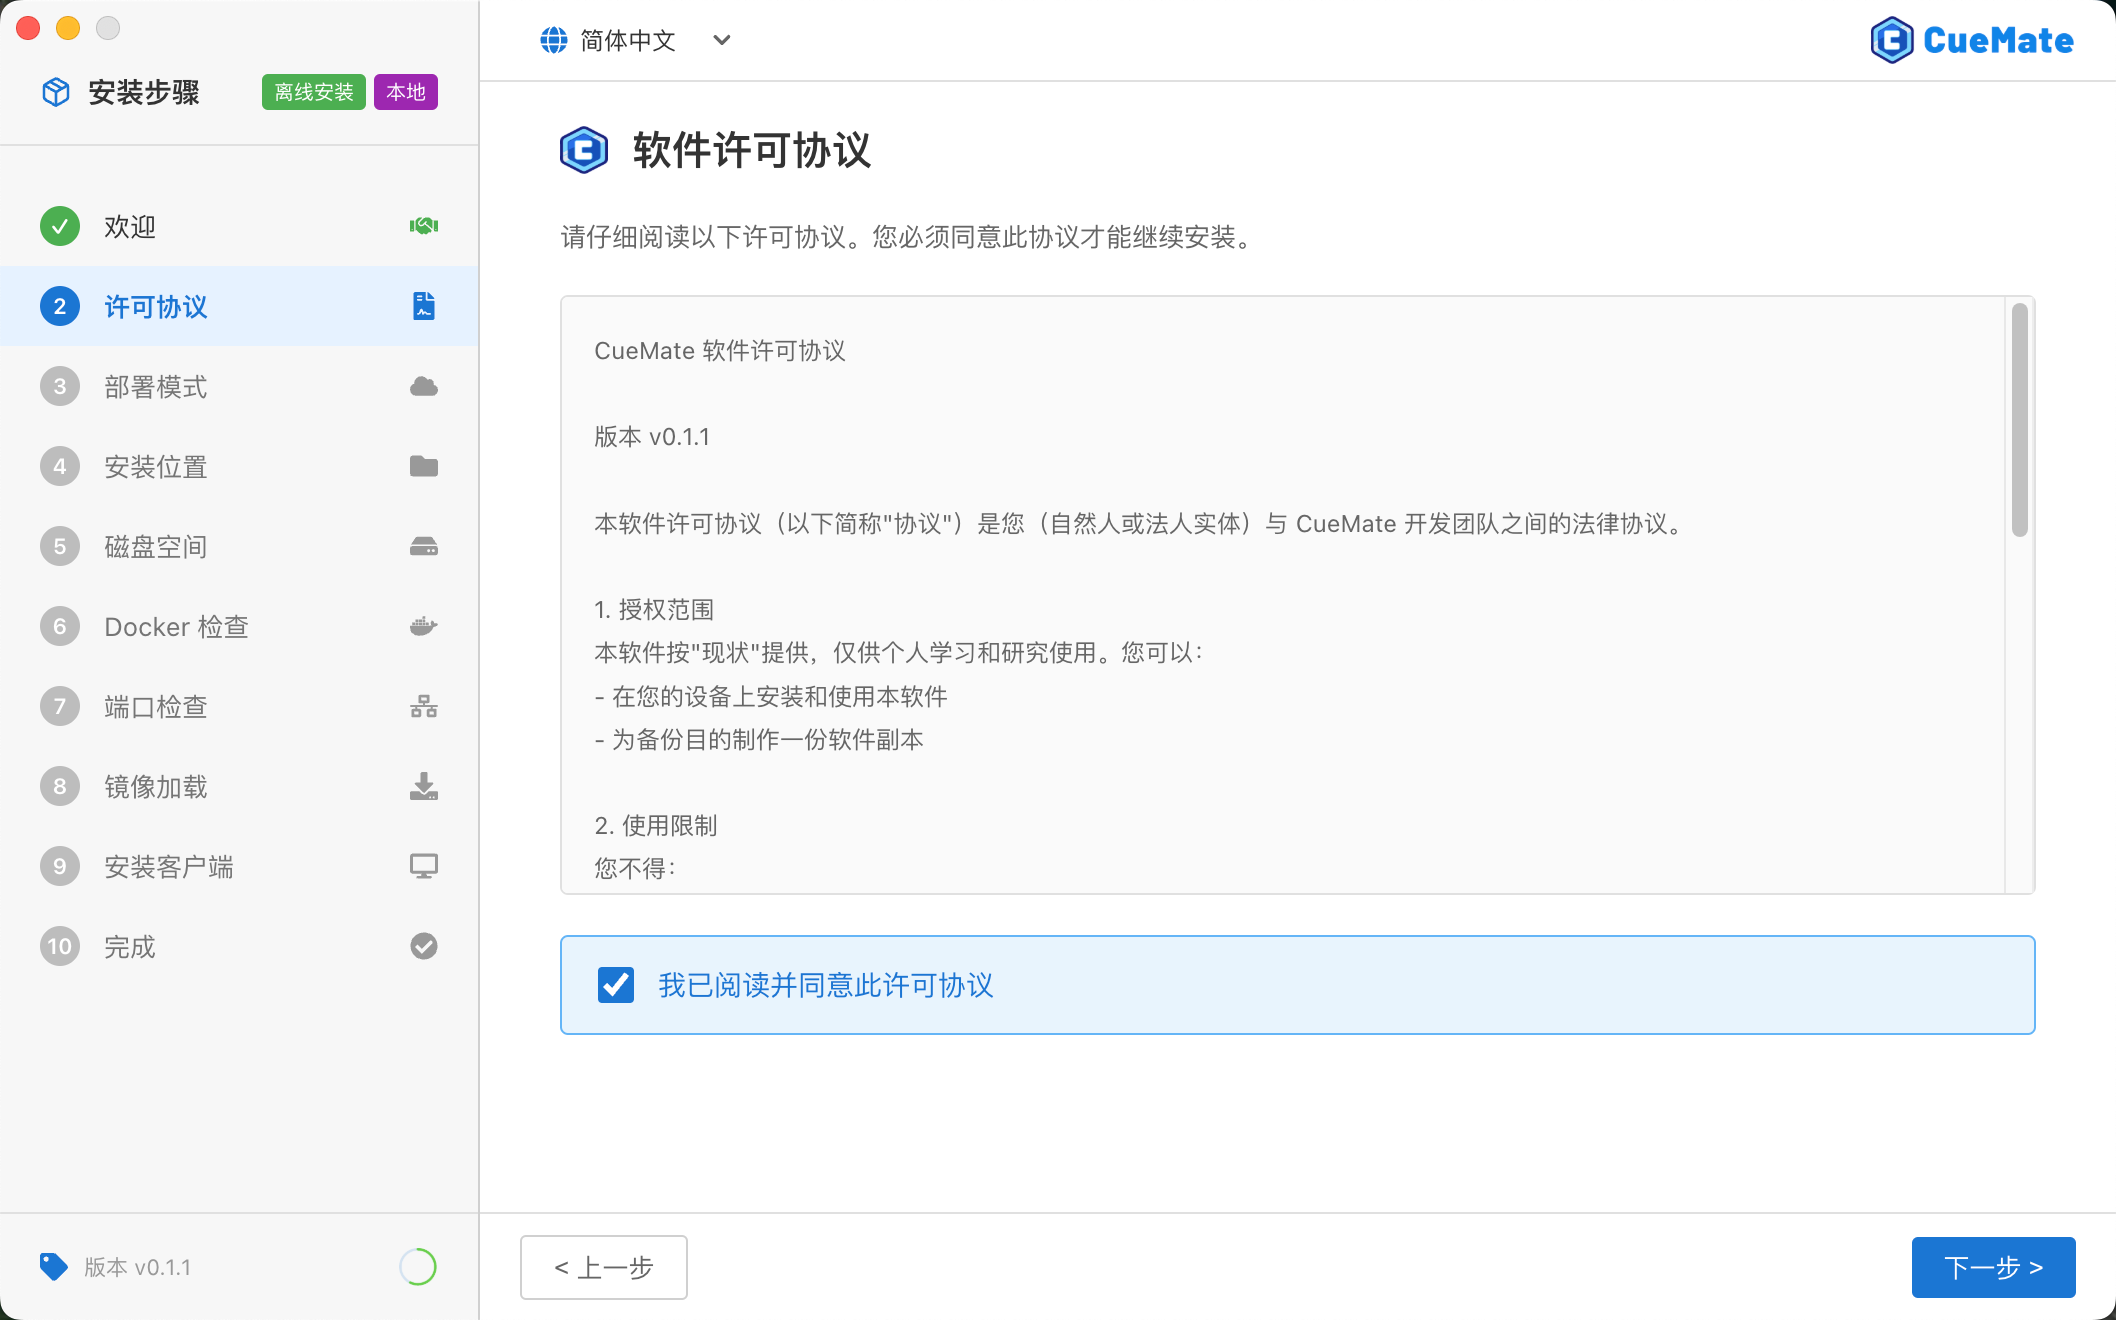Click the download icon next to 镜像加载
This screenshot has width=2116, height=1320.
[x=423, y=786]
